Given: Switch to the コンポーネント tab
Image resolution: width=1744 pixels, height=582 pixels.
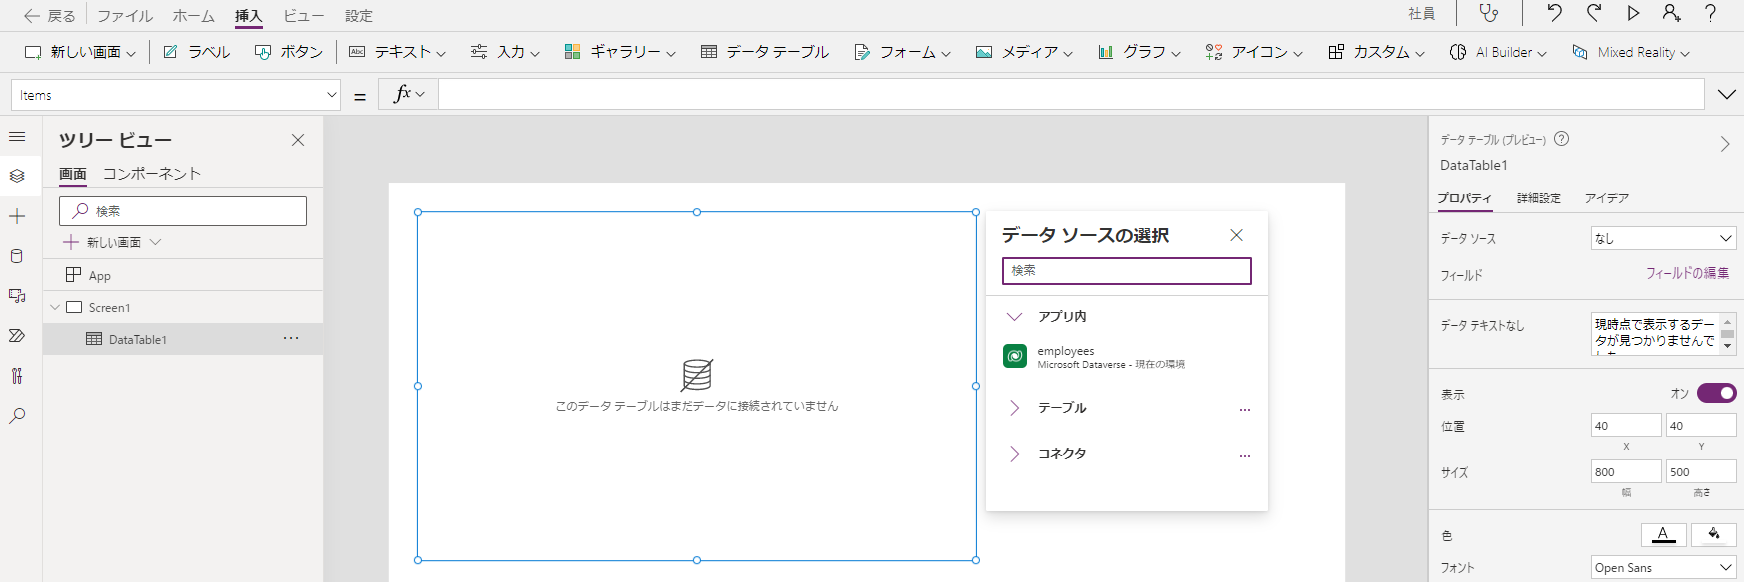Looking at the screenshot, I should 152,174.
